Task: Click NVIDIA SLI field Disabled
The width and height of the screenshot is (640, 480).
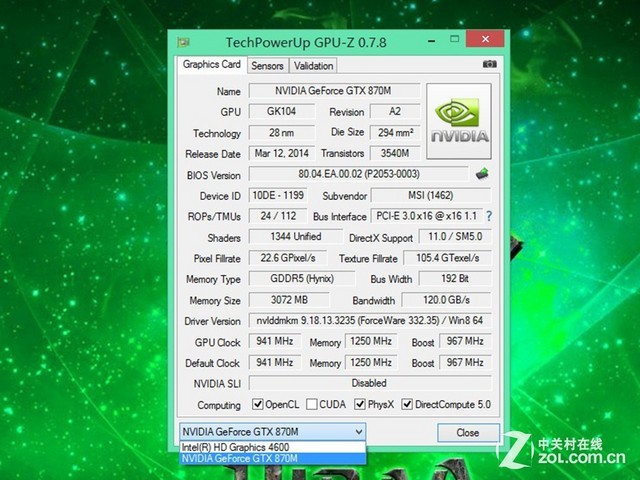Action: coord(370,383)
